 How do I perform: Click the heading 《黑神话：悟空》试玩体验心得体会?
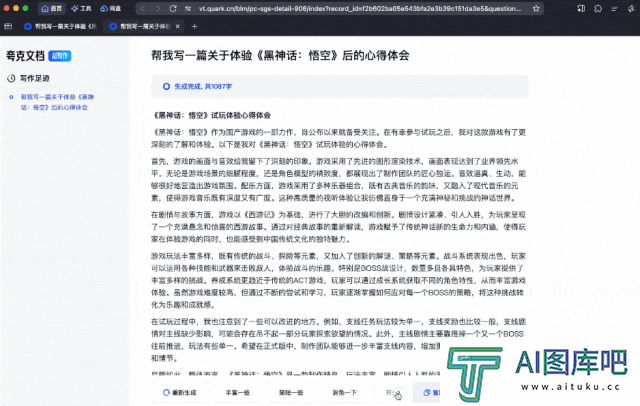211,115
